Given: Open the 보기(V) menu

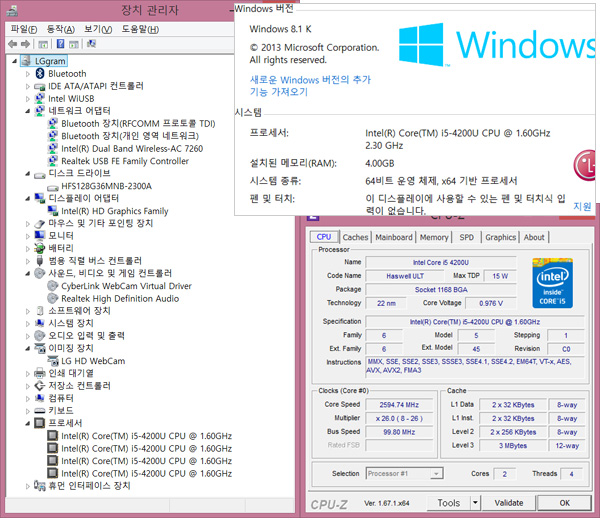Looking at the screenshot, I should 98,29.
